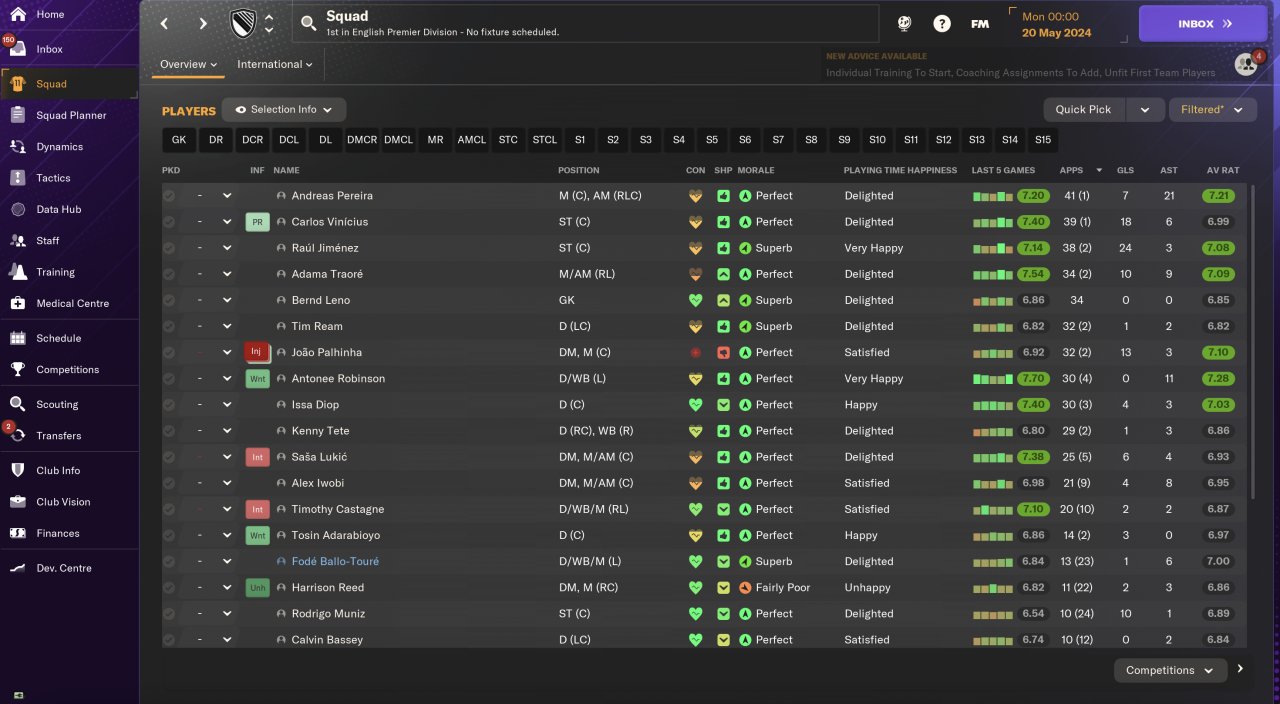Click the squad list vertical scrollbar
This screenshot has width=1280, height=704.
point(1251,340)
